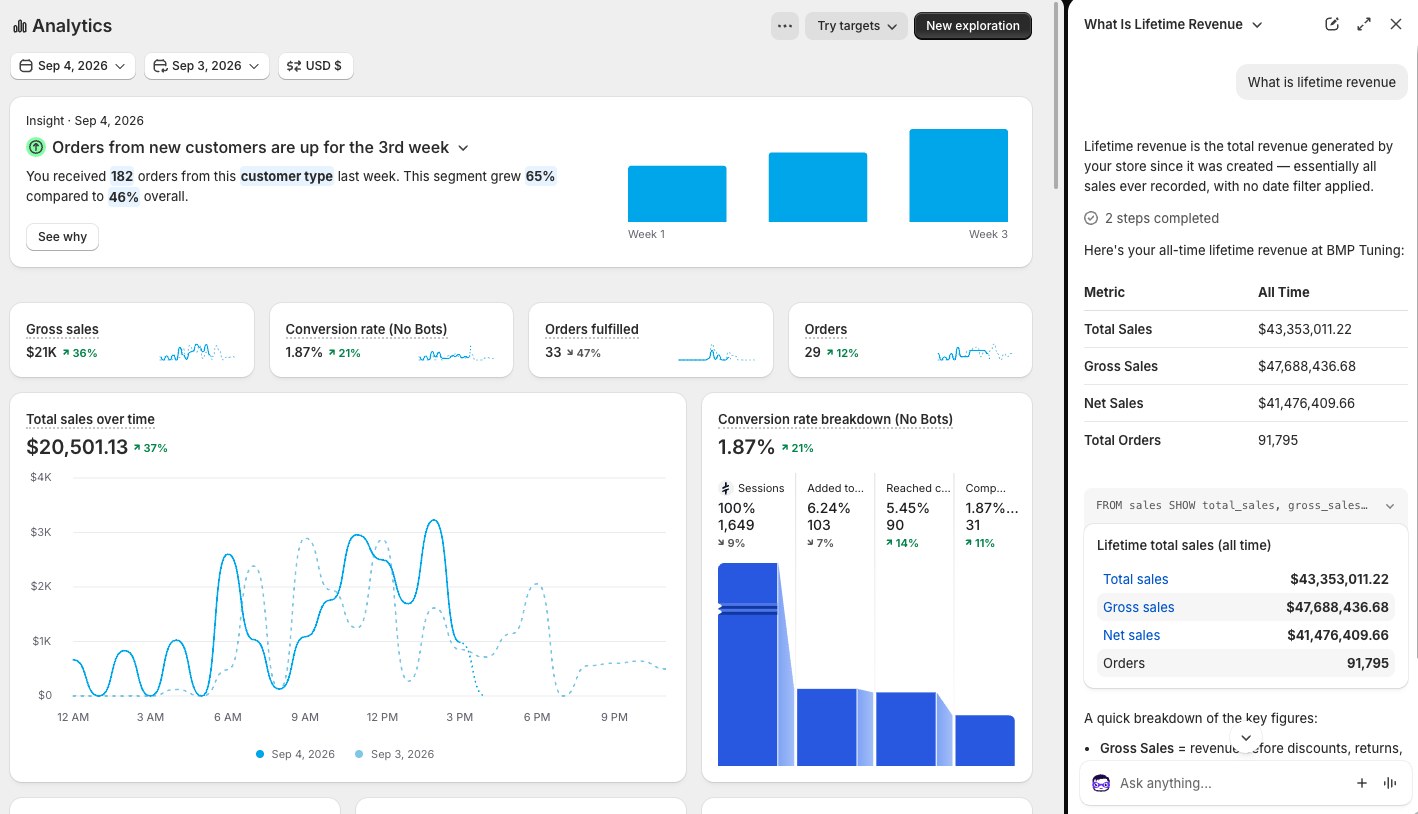Open the Conversion rate (No Bots) card
This screenshot has width=1418, height=814.
coord(391,340)
